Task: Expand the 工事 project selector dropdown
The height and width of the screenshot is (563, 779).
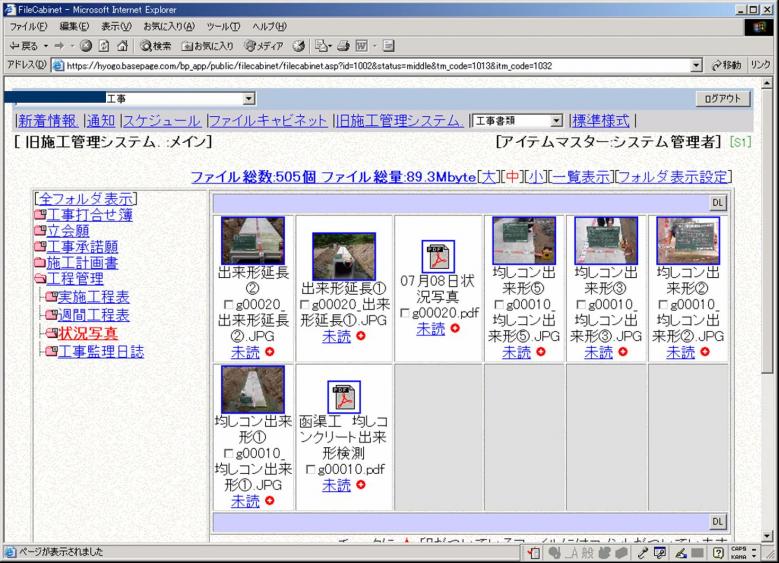Action: [x=249, y=99]
